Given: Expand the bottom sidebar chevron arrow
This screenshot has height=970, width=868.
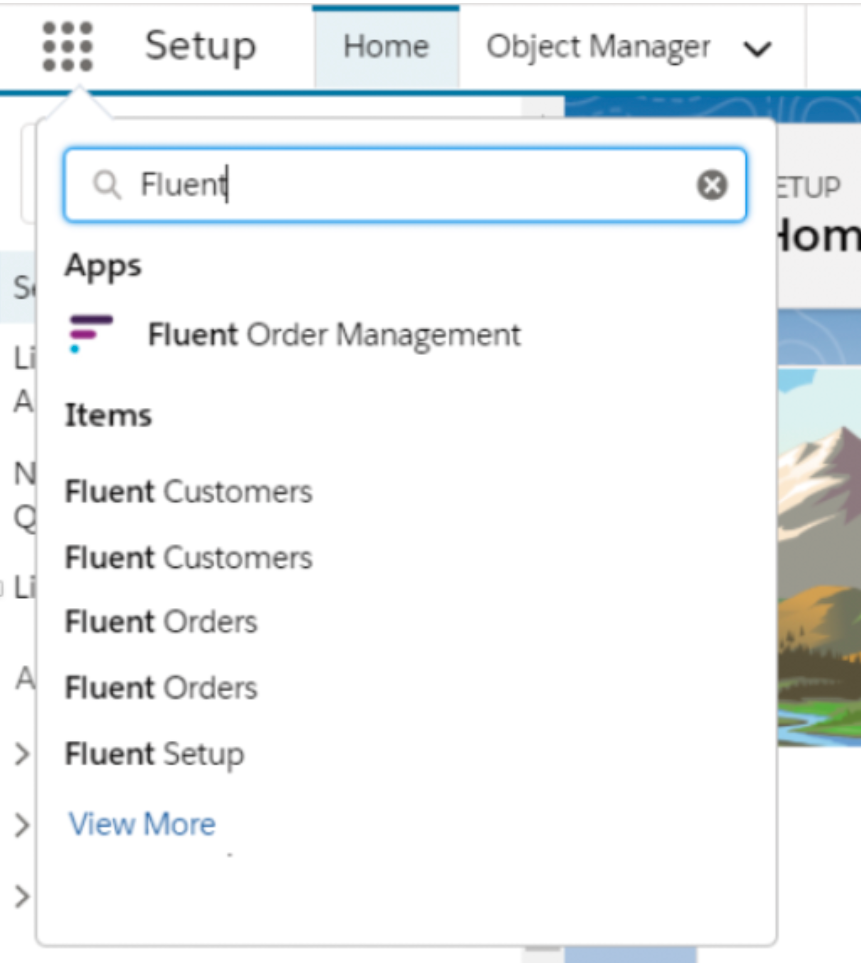Looking at the screenshot, I should (21, 896).
